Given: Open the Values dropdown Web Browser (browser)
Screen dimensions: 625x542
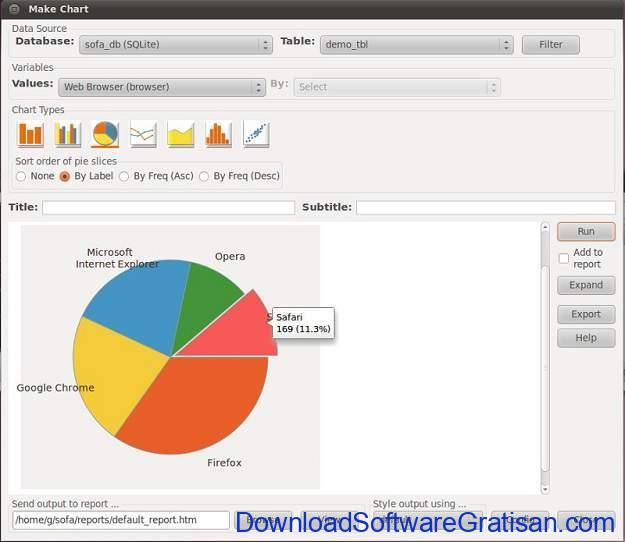Looking at the screenshot, I should click(162, 87).
